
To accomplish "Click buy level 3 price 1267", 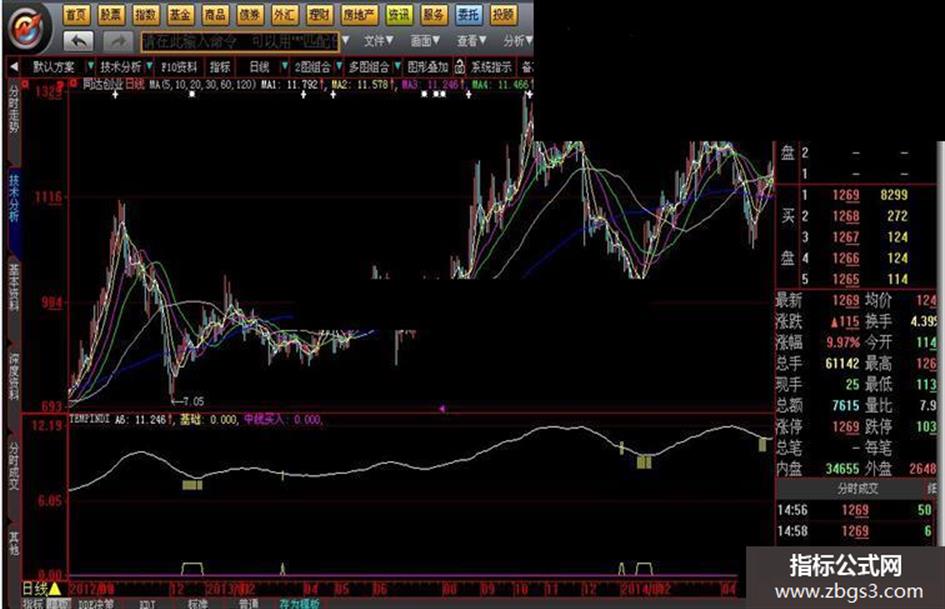I will coord(846,237).
